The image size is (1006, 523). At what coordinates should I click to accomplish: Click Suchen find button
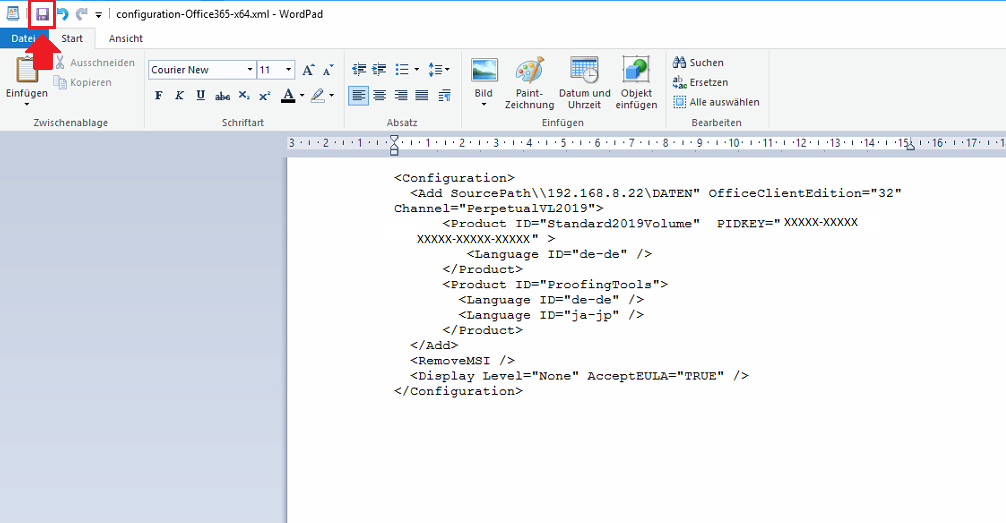coord(698,62)
